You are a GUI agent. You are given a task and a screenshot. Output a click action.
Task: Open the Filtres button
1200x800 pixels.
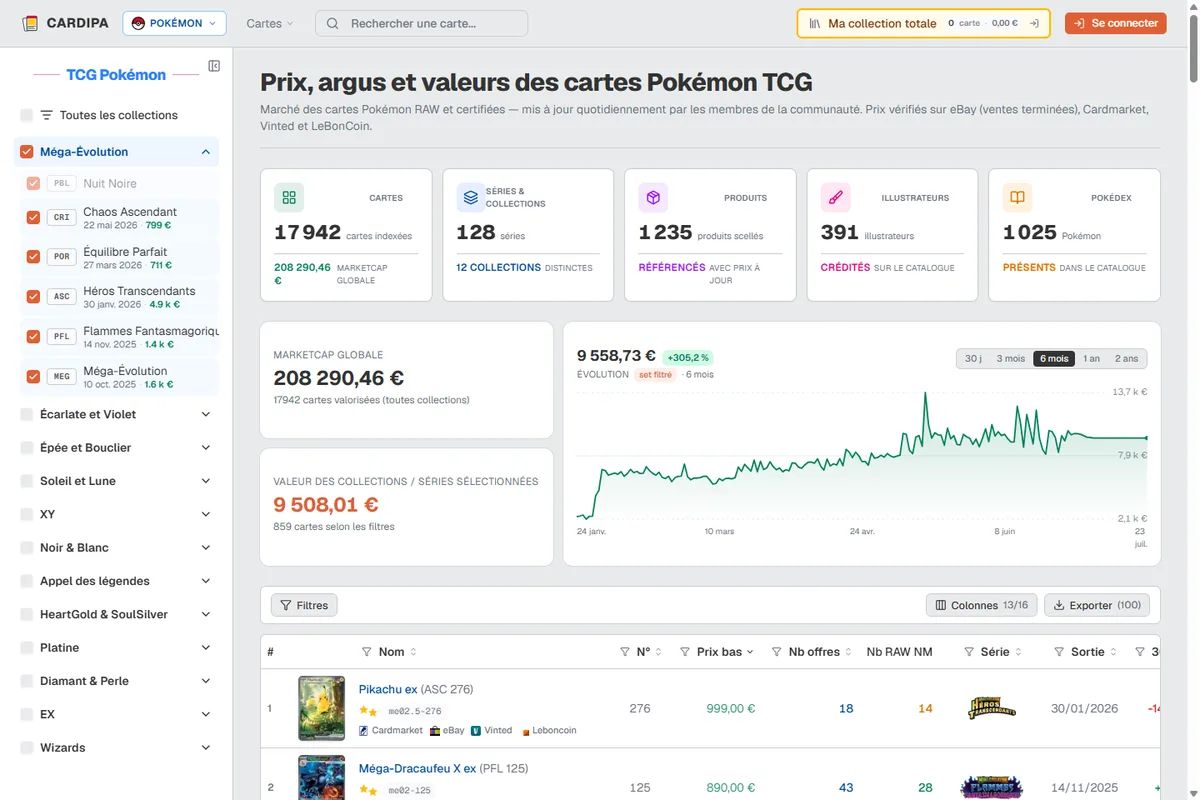pos(304,605)
